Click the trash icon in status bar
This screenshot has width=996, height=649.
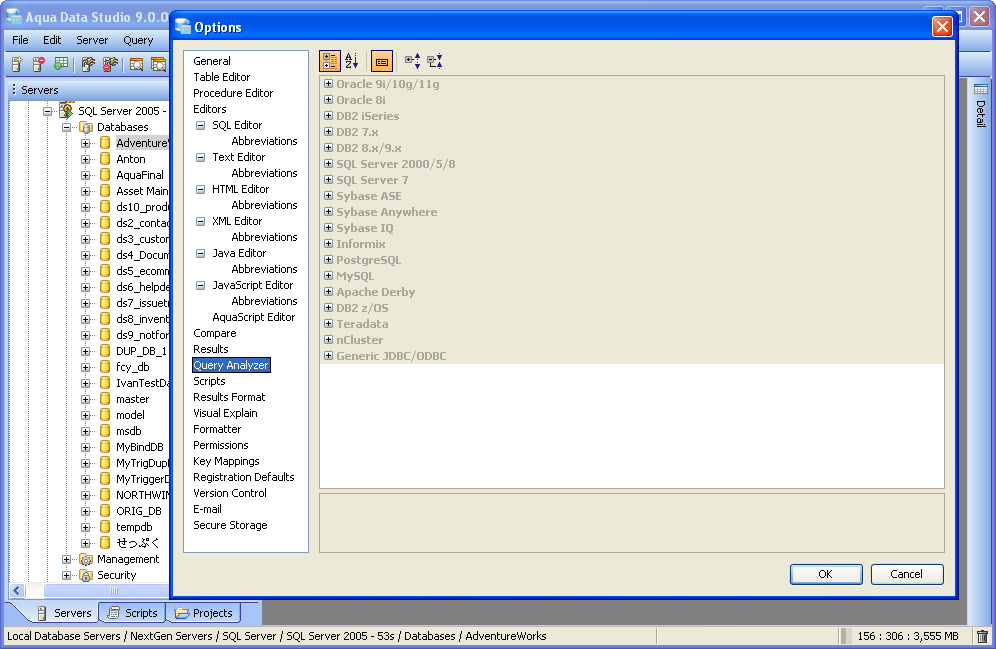(982, 636)
